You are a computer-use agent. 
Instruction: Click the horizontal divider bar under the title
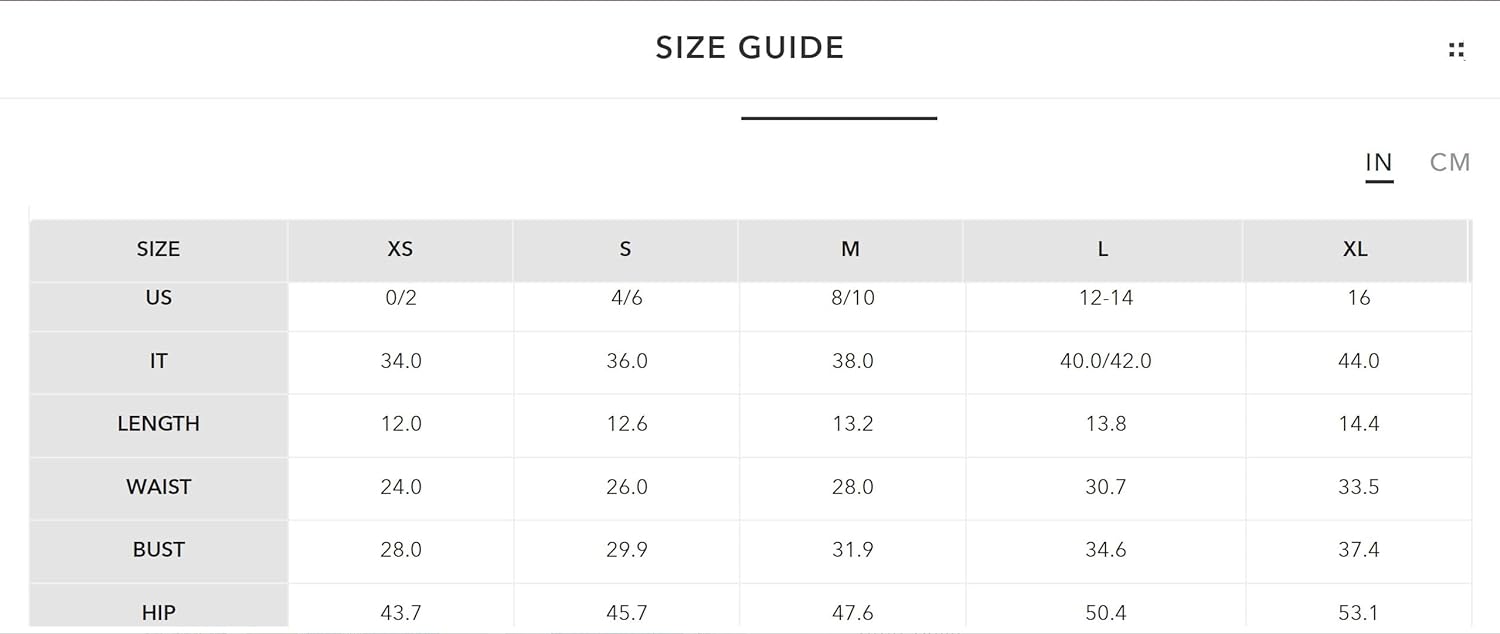[839, 118]
